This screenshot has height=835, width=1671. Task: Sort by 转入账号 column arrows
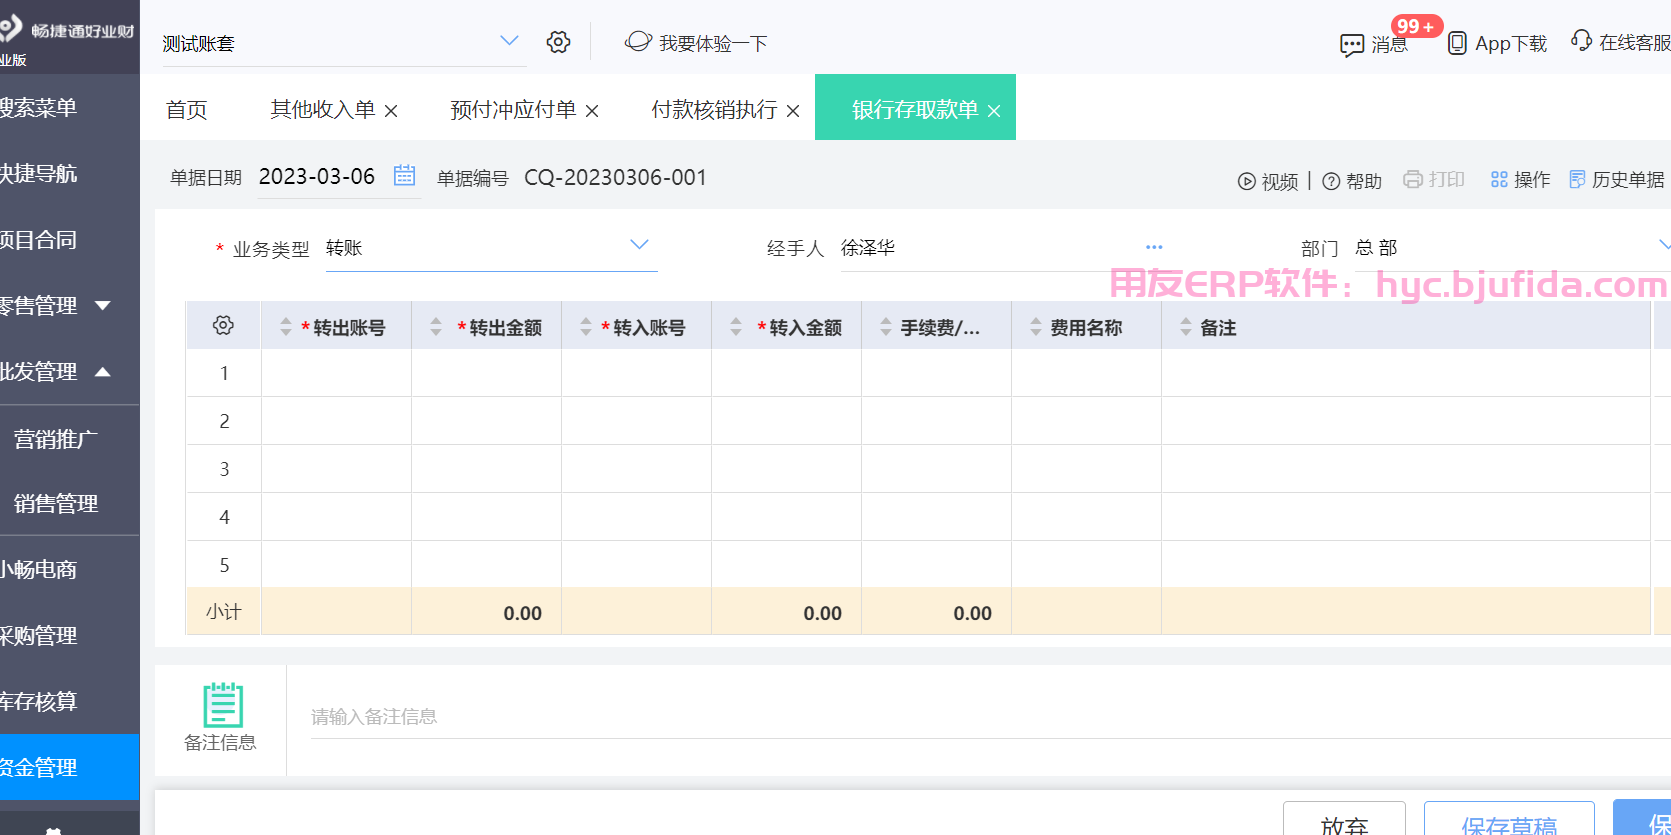point(586,326)
